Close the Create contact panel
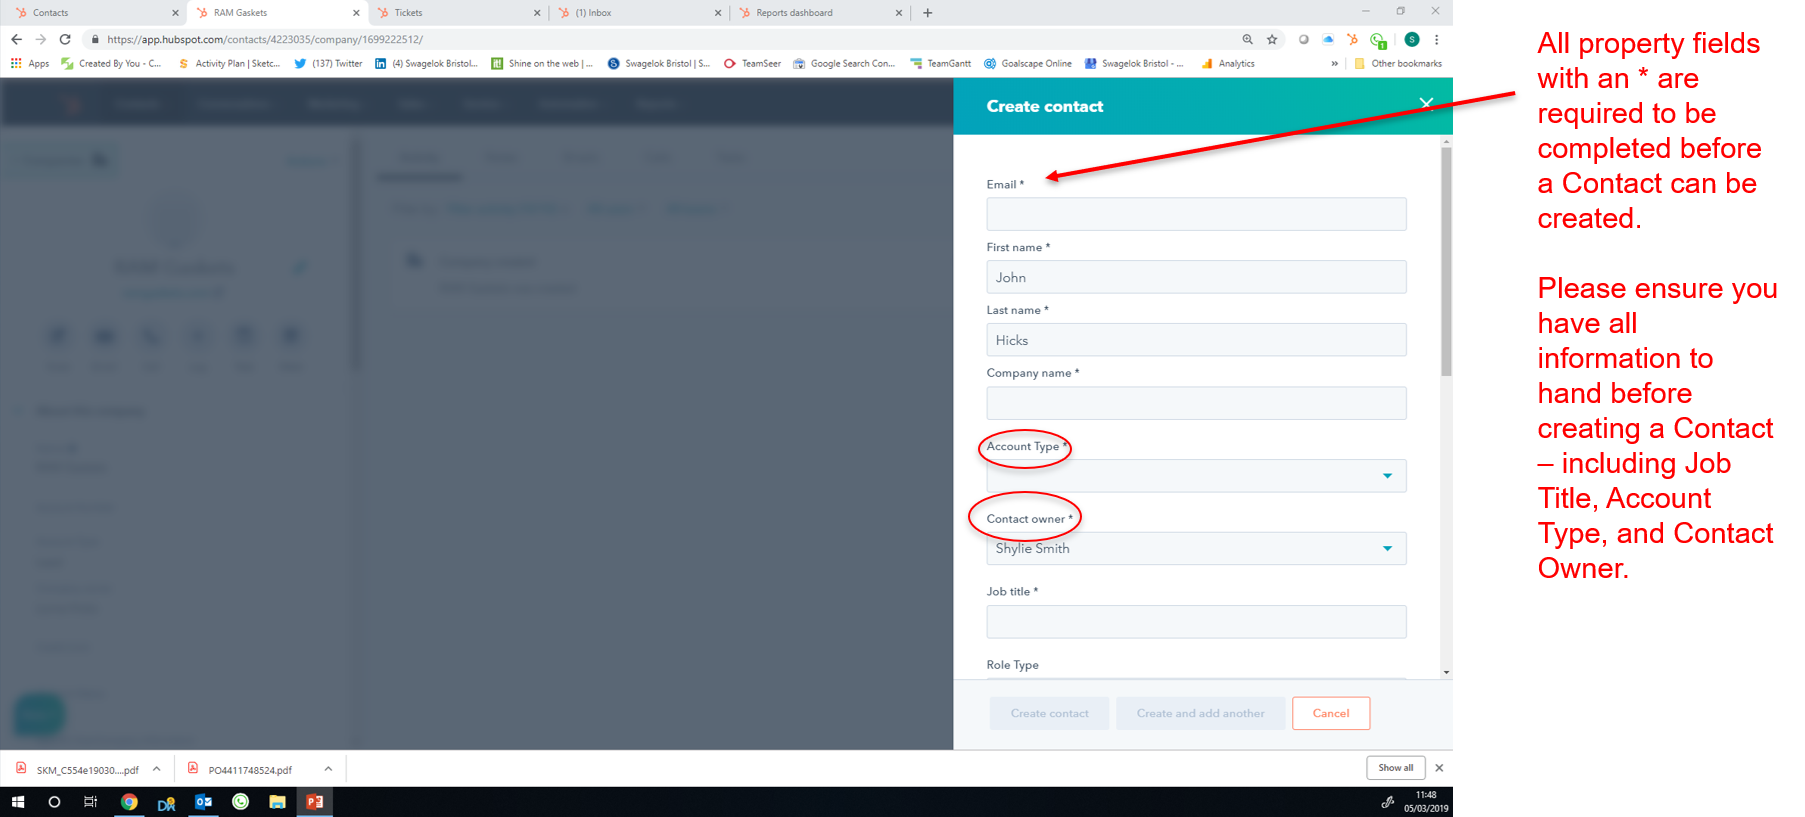Screen dimensions: 1805x817 coord(1426,103)
